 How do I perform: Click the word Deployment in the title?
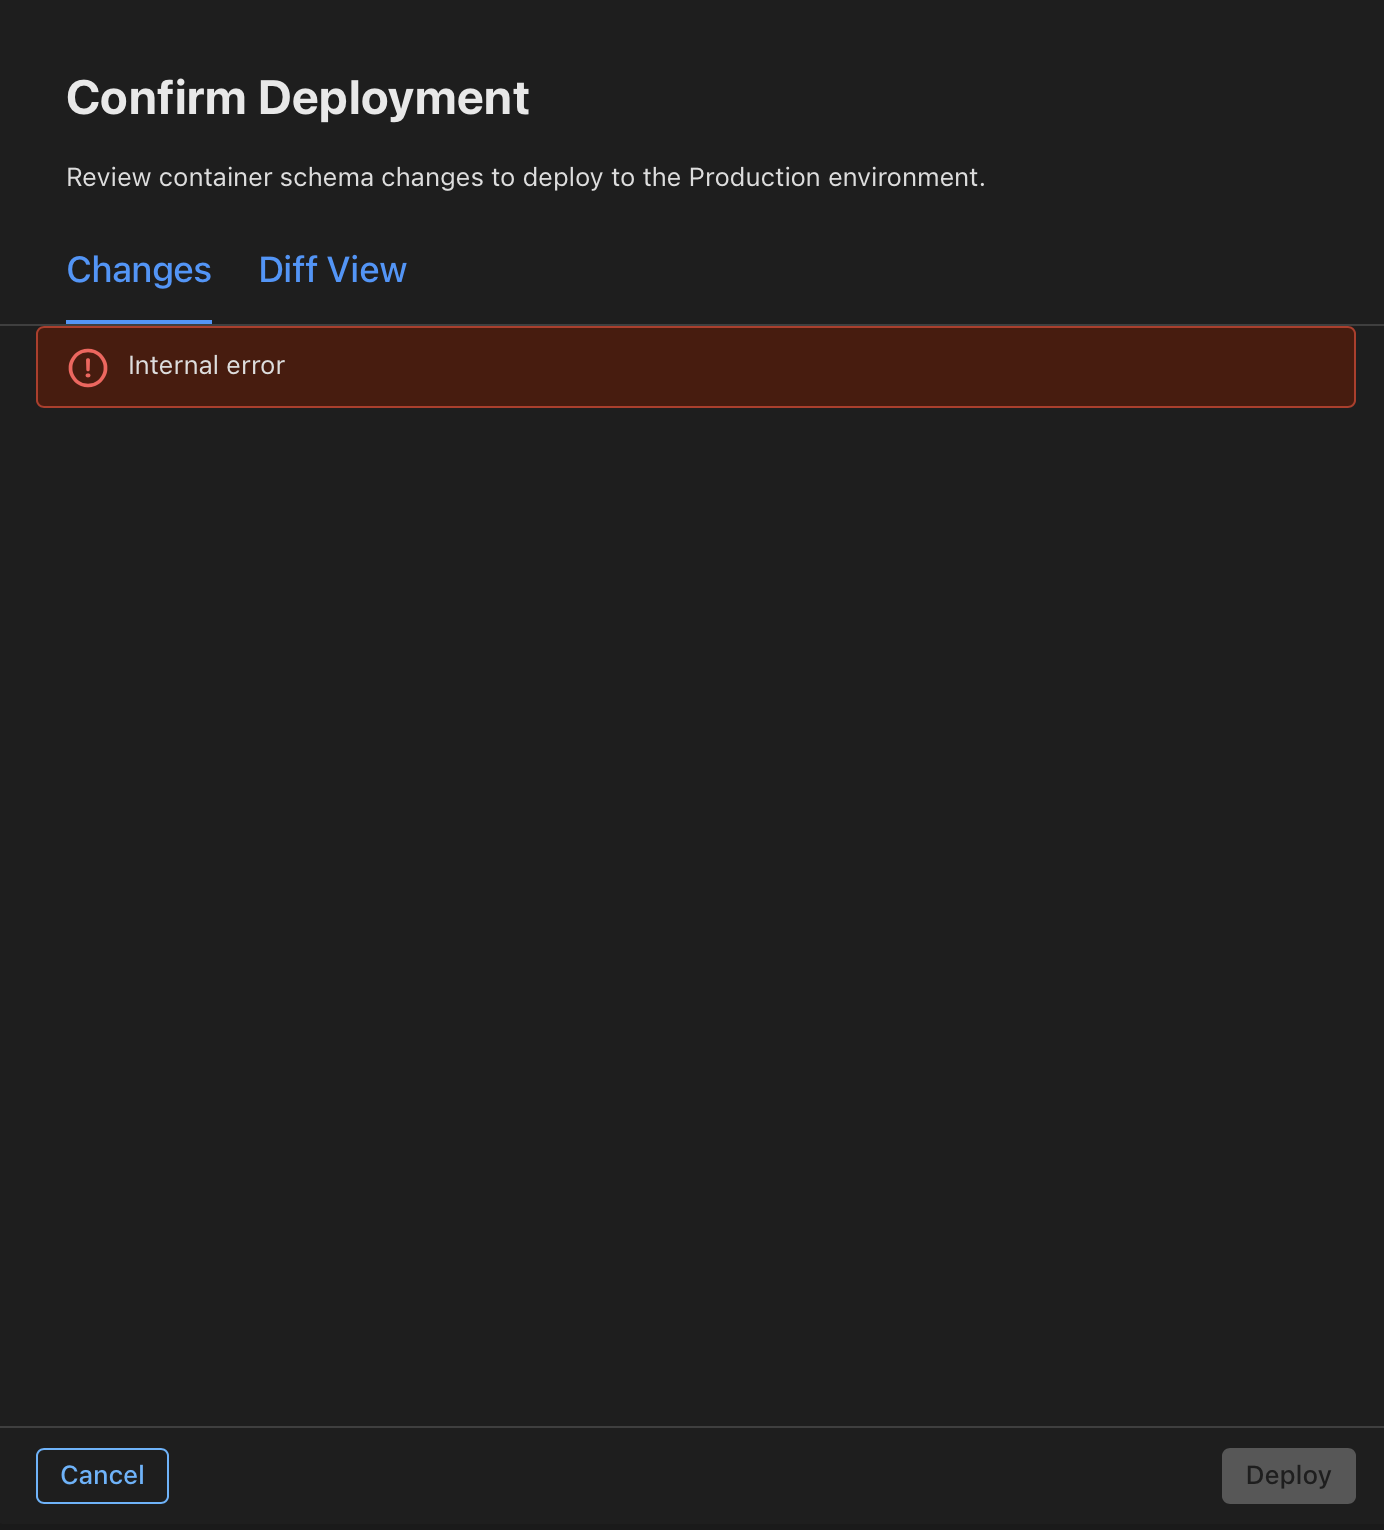pos(394,98)
